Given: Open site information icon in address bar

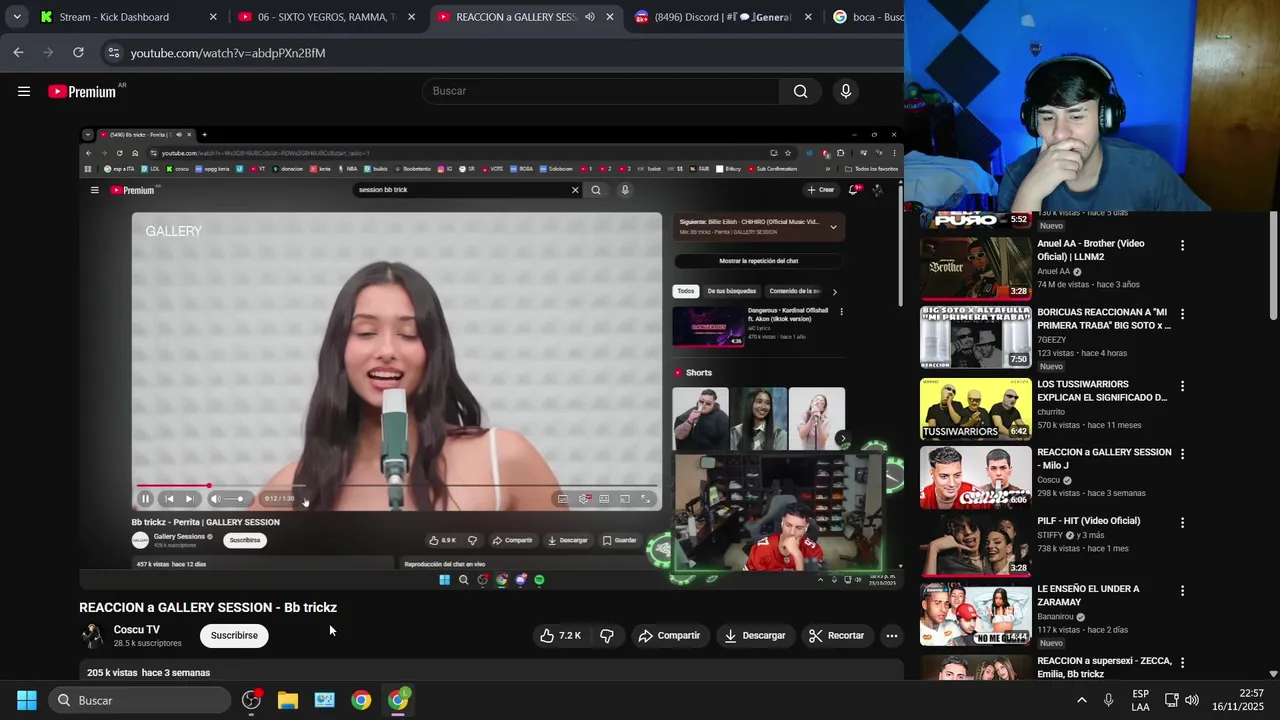Looking at the screenshot, I should pyautogui.click(x=114, y=53).
